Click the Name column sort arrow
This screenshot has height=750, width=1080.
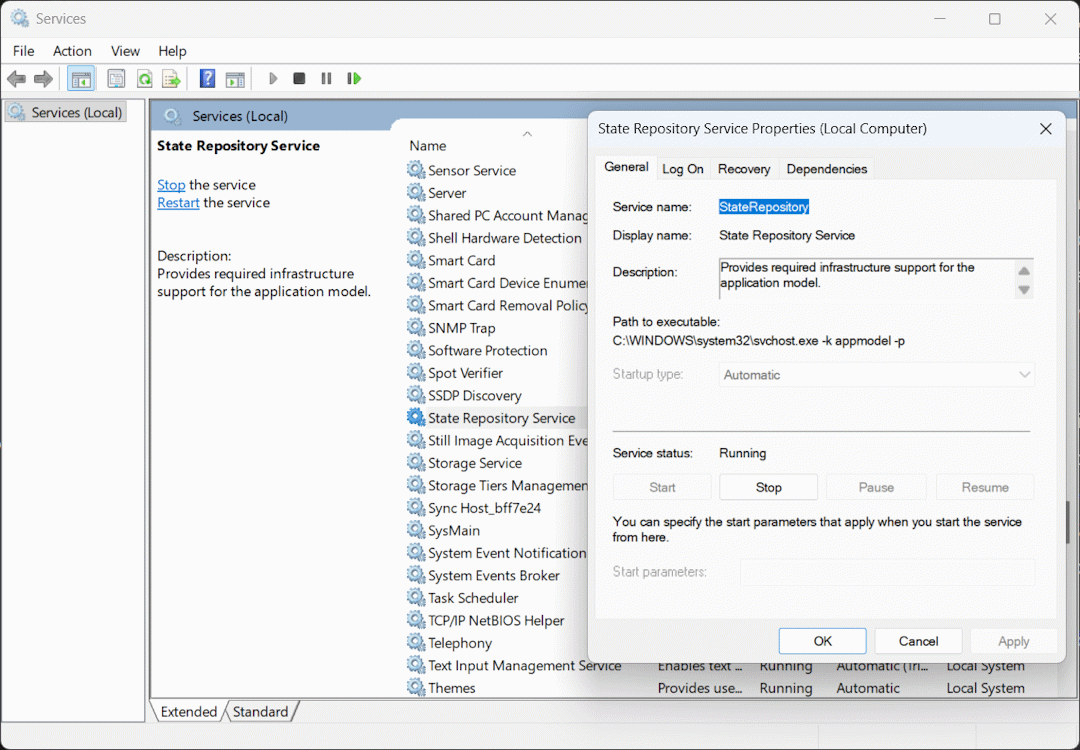[527, 133]
